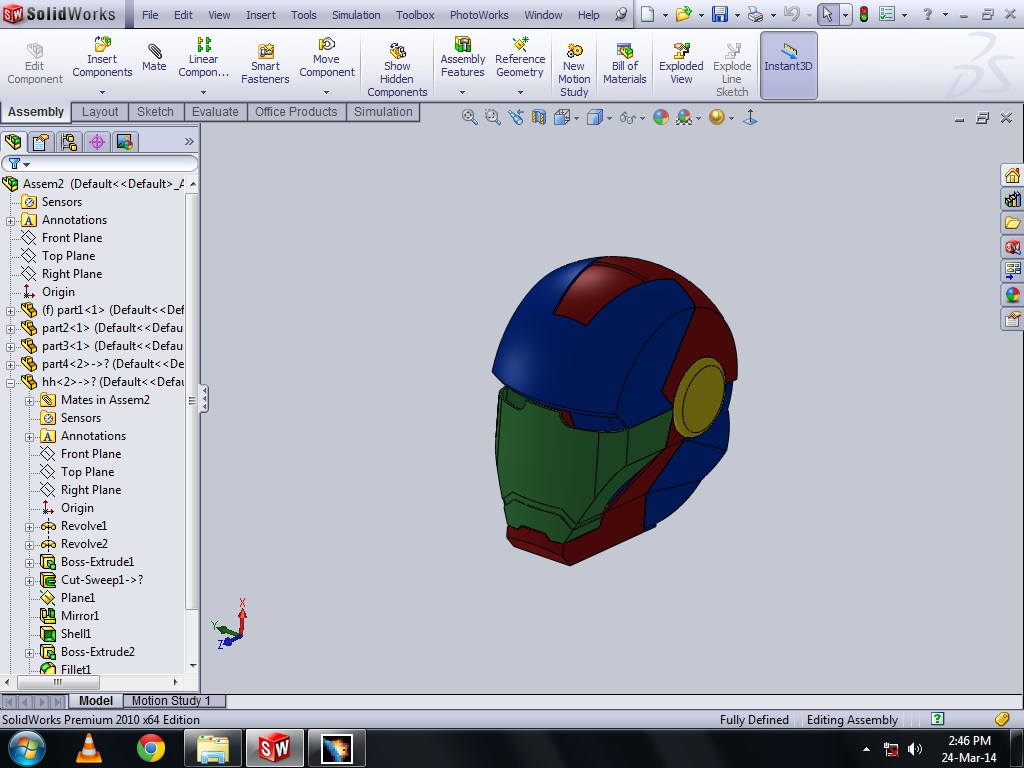
Task: Click Show Hidden Components
Action: click(397, 71)
